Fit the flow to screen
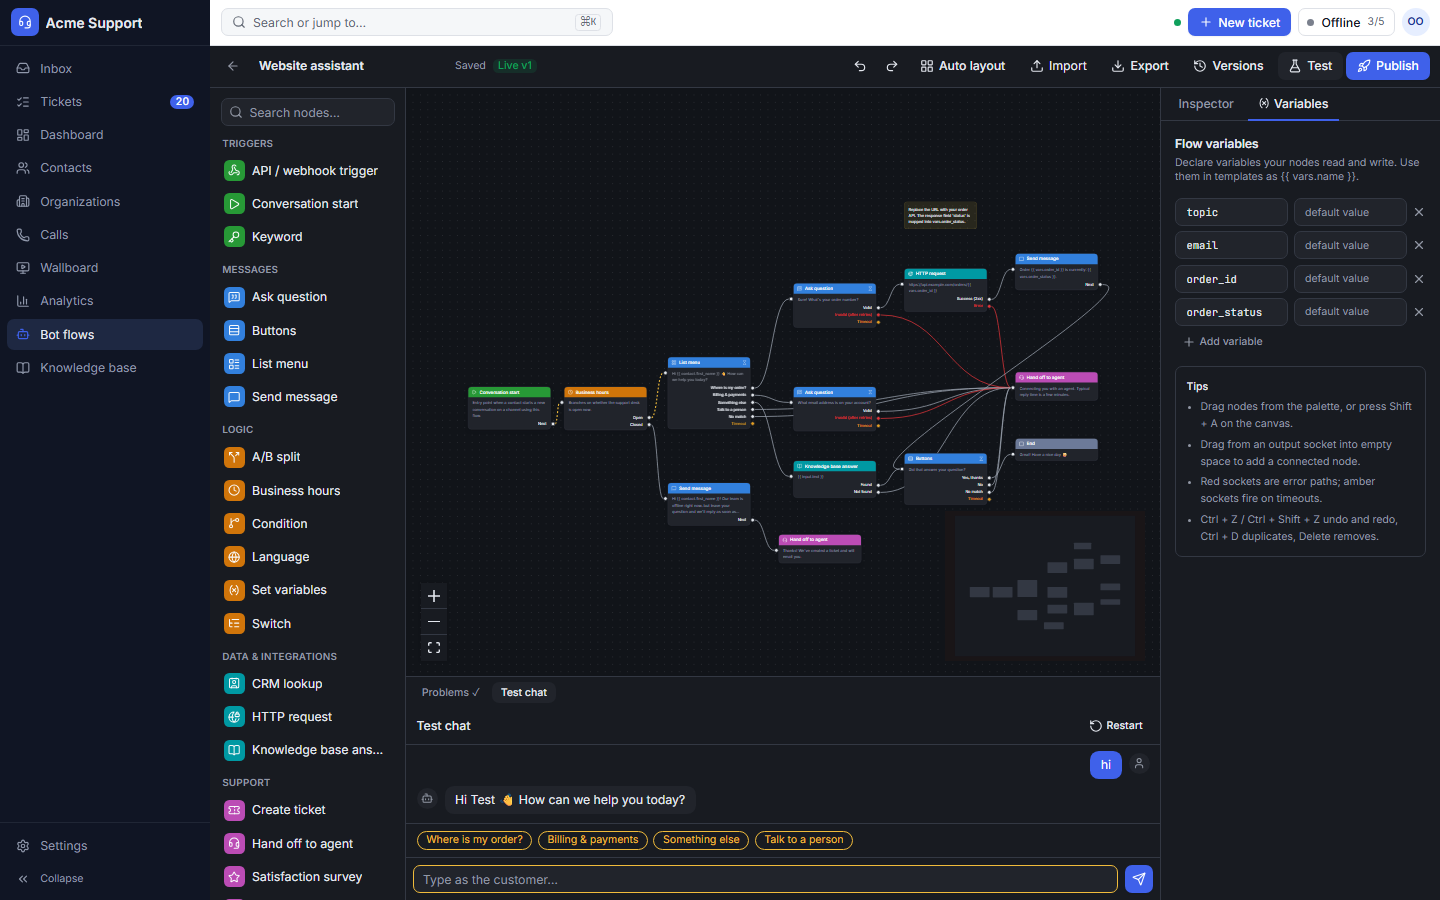The width and height of the screenshot is (1440, 900). click(x=434, y=648)
